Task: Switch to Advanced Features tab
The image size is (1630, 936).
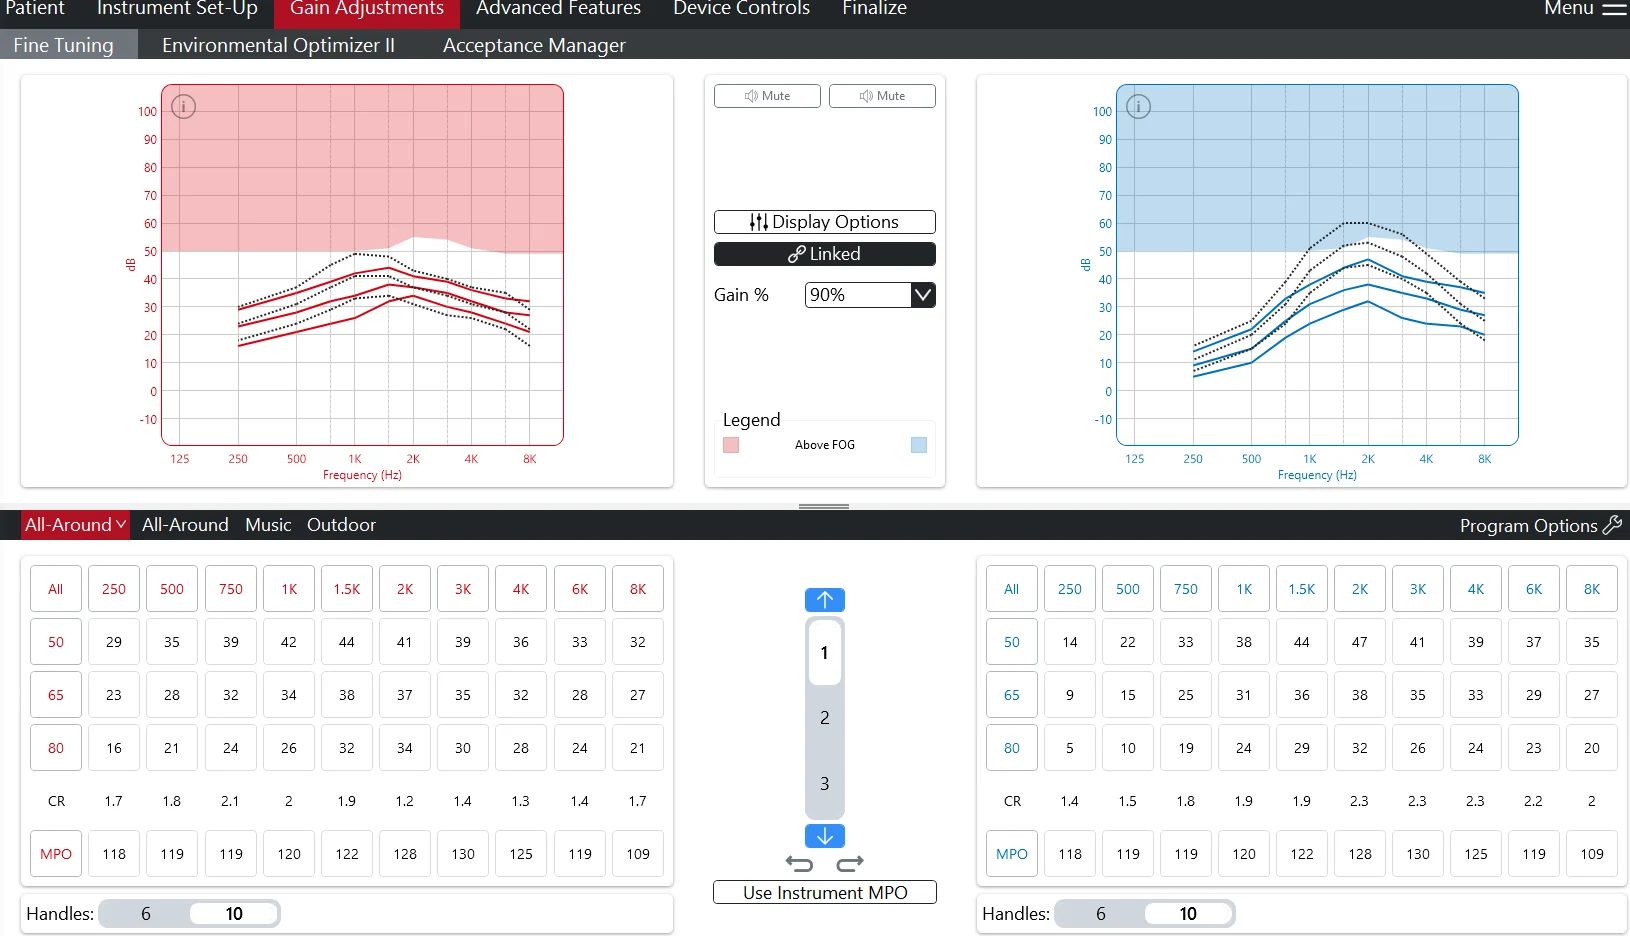Action: coord(558,9)
